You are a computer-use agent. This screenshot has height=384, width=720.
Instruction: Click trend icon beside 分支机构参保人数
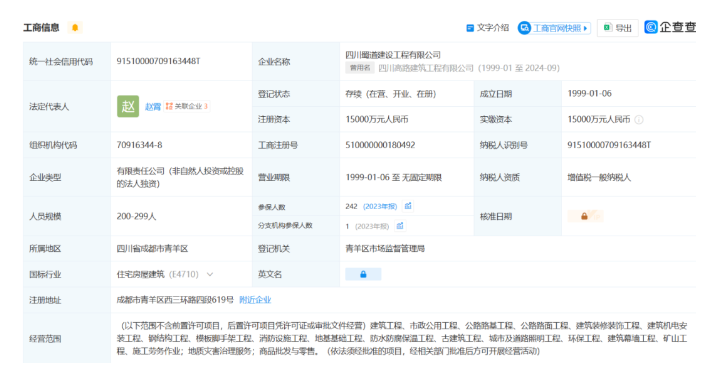[x=400, y=226]
